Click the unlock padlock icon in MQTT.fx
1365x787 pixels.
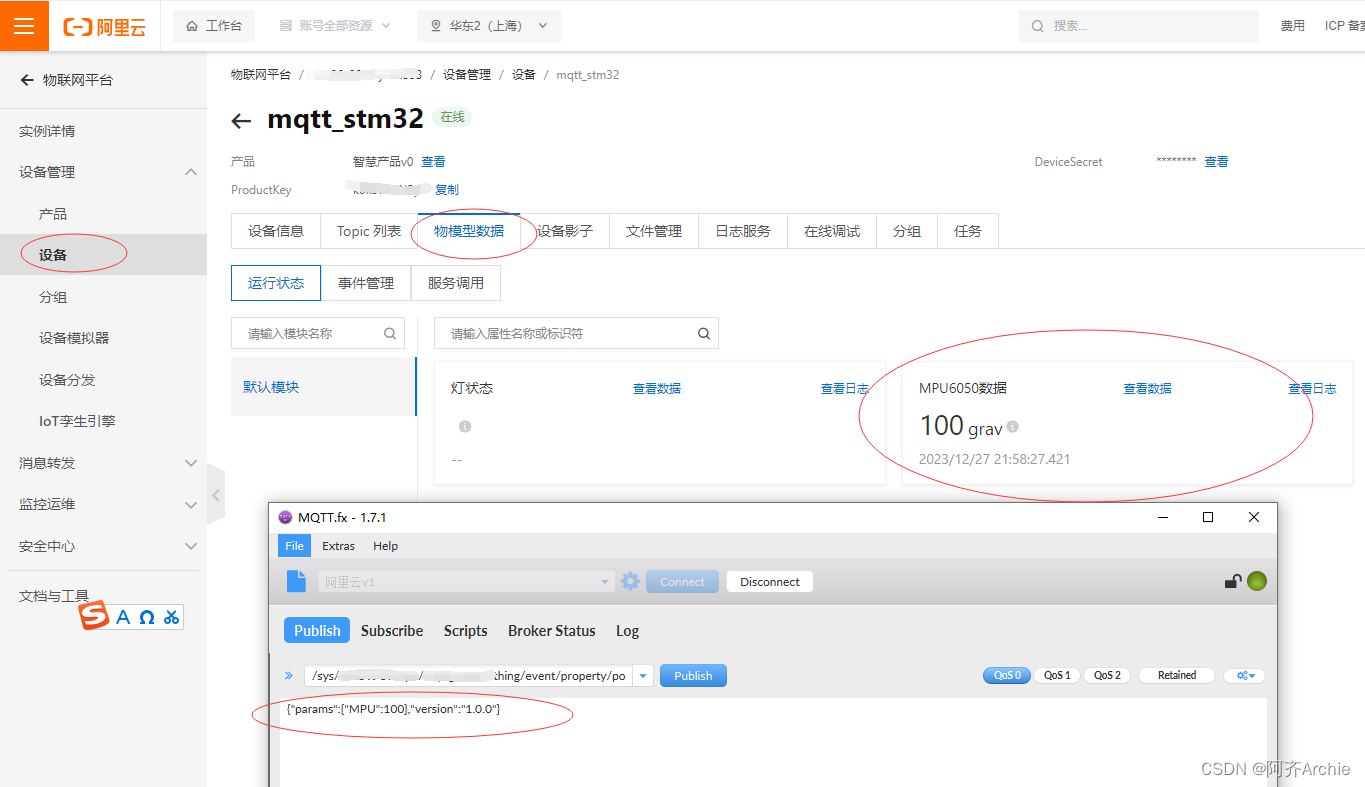point(1233,581)
